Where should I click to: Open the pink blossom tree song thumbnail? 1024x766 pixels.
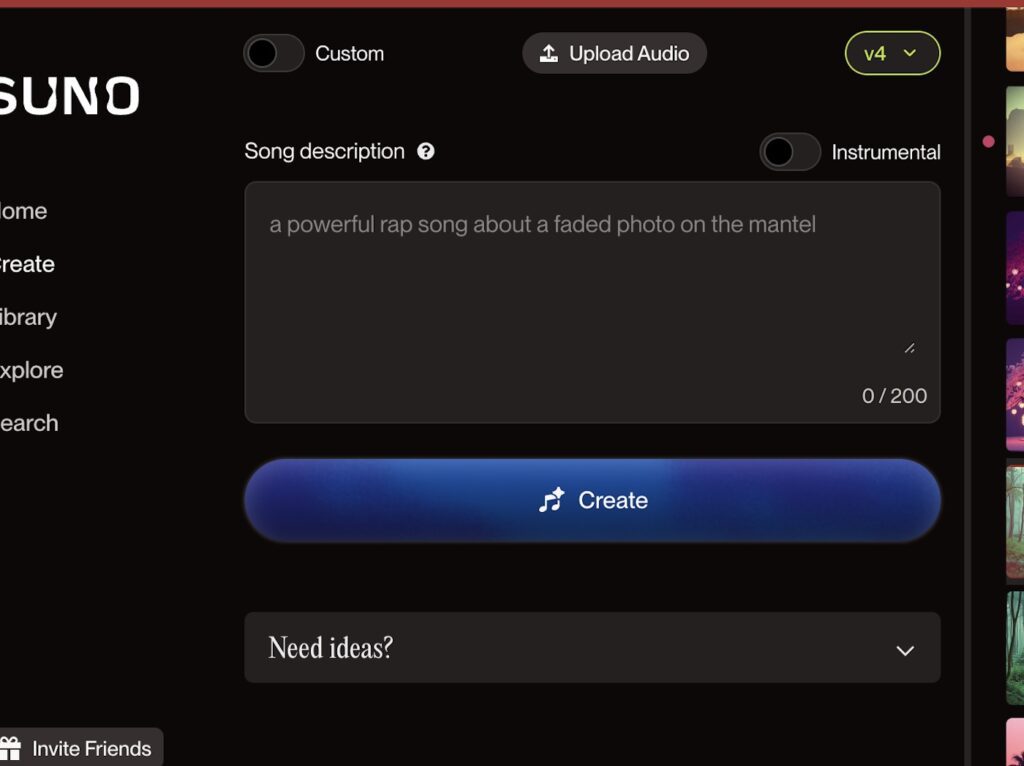tap(1015, 395)
